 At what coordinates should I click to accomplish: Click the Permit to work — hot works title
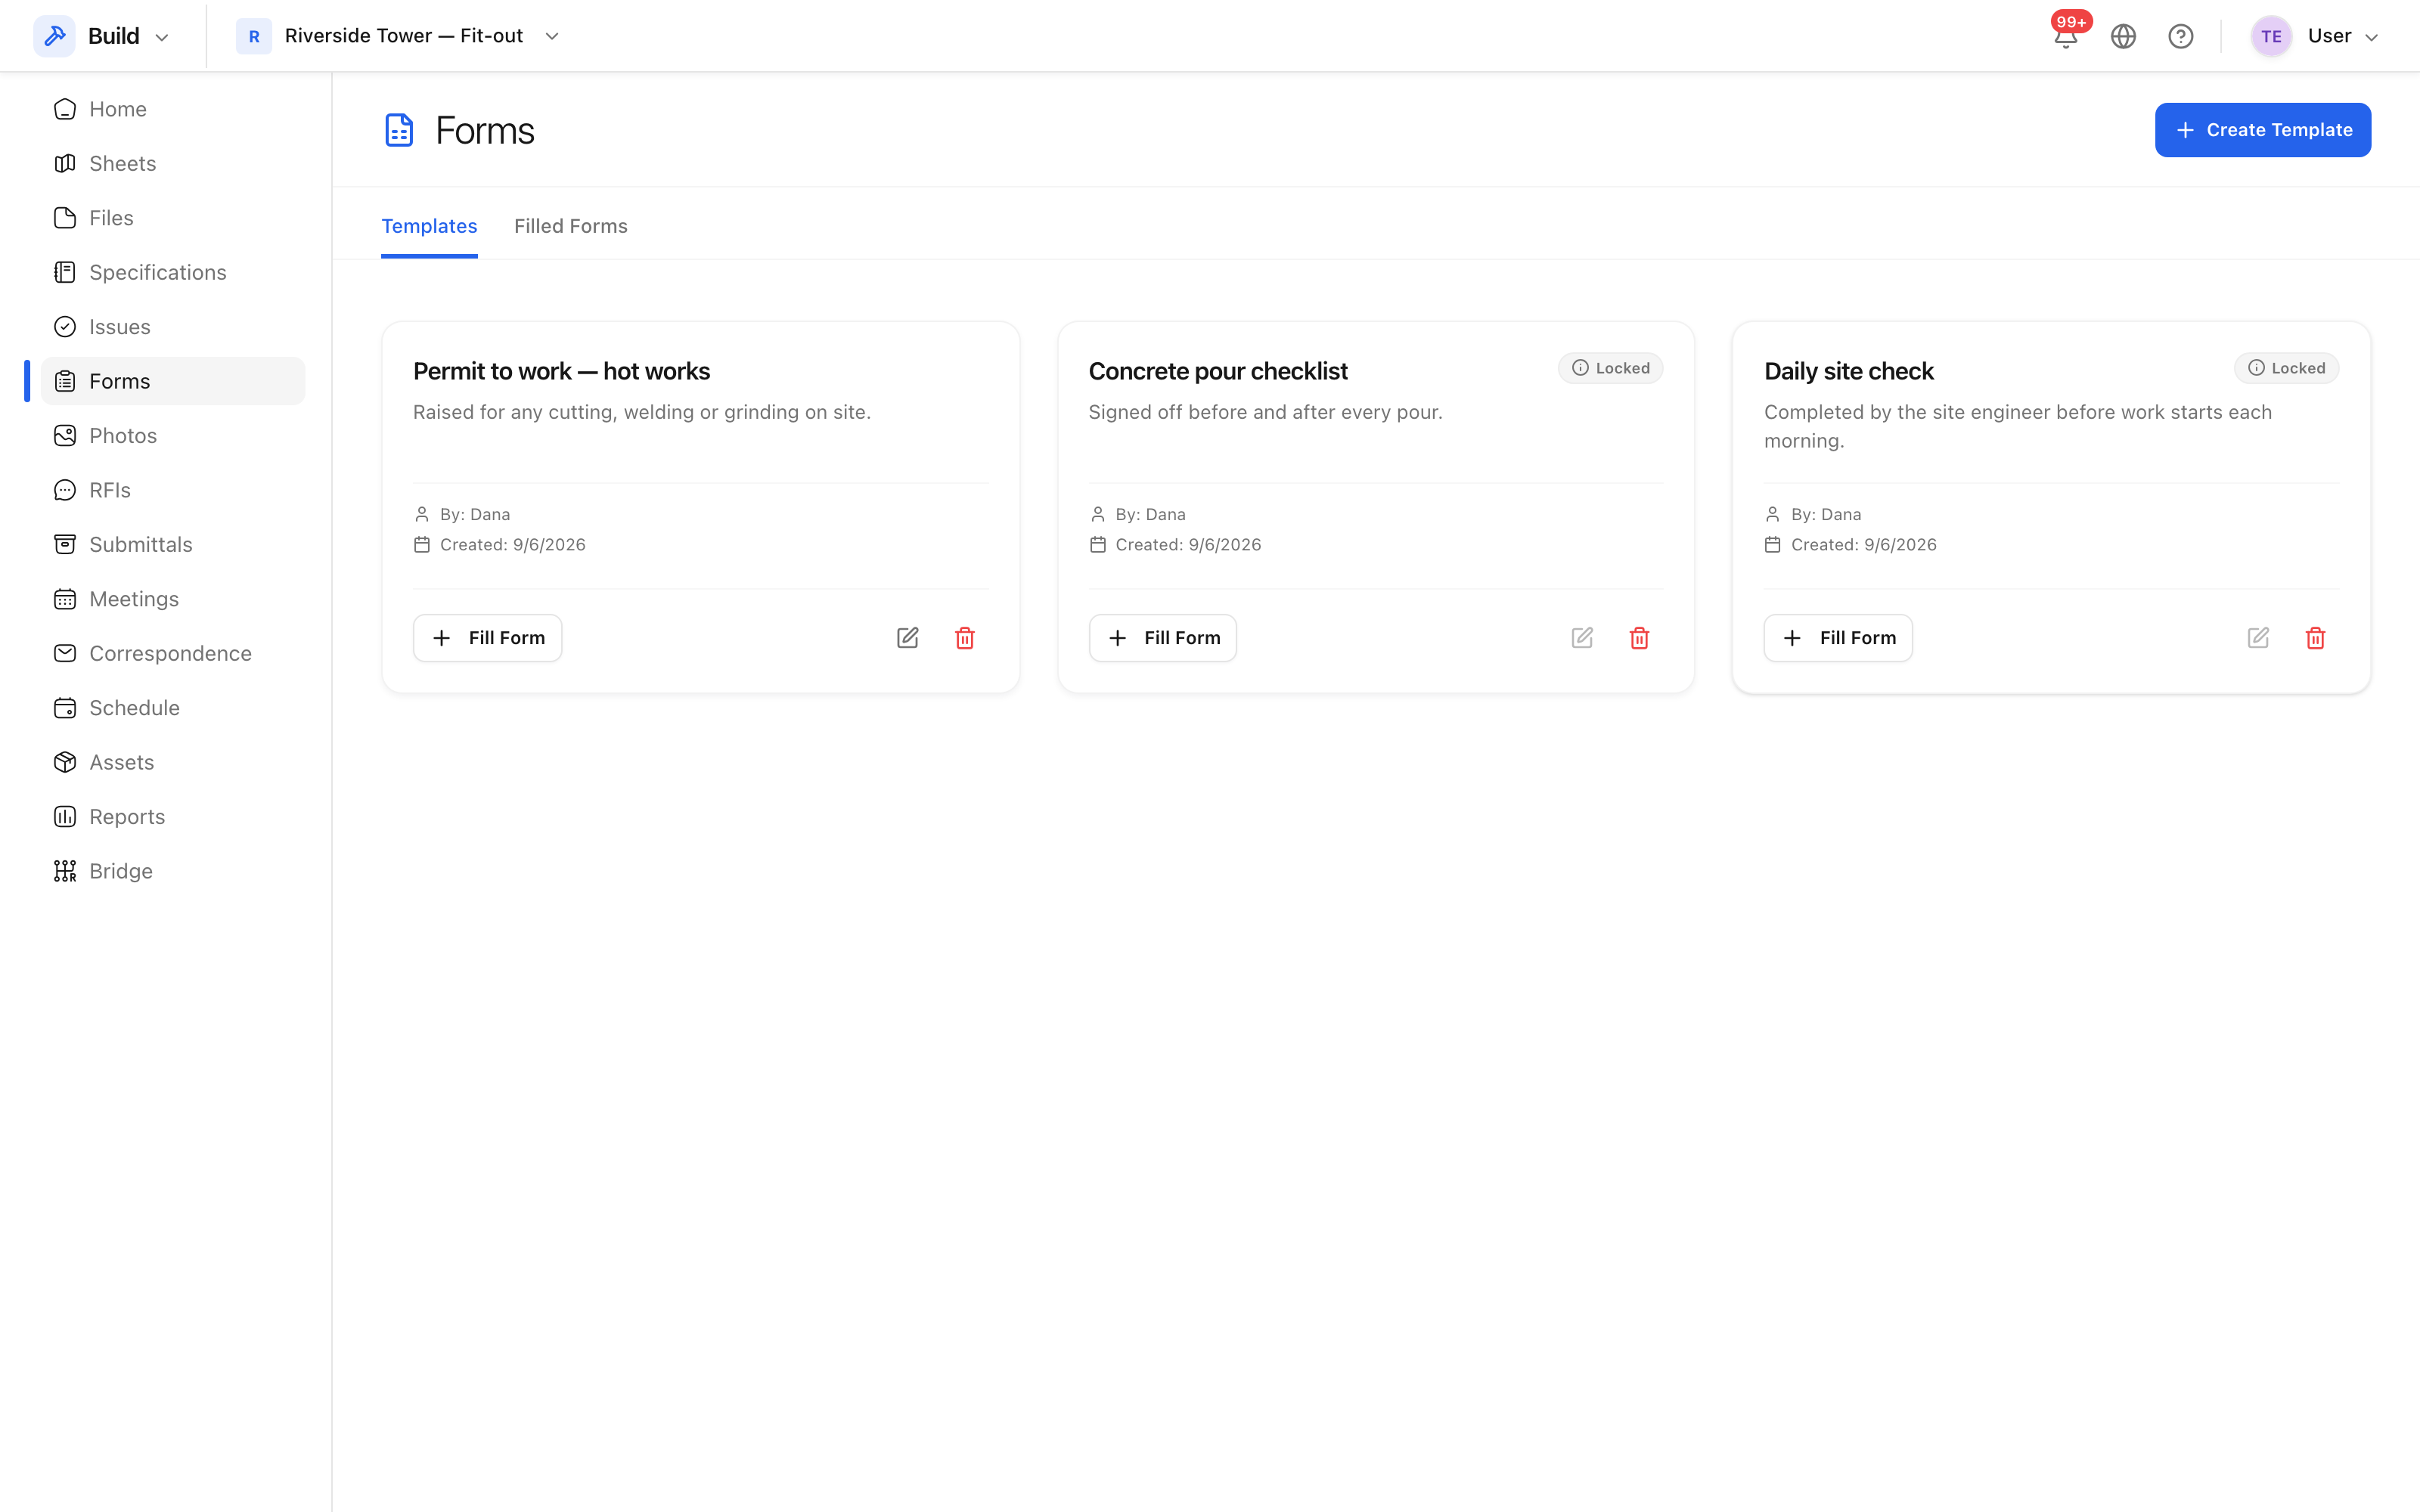[x=561, y=371]
